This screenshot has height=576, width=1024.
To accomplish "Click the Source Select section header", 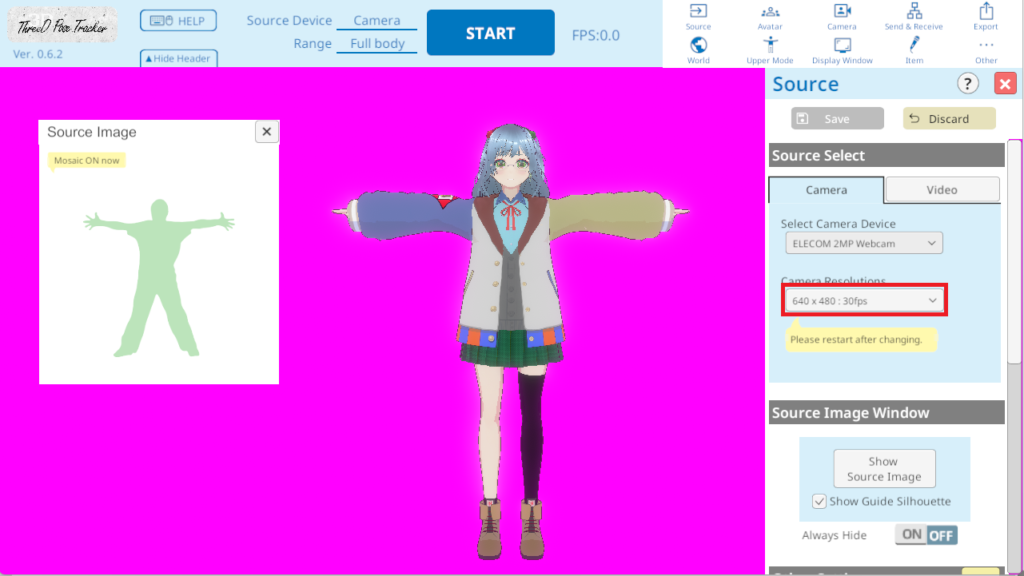I will click(887, 155).
